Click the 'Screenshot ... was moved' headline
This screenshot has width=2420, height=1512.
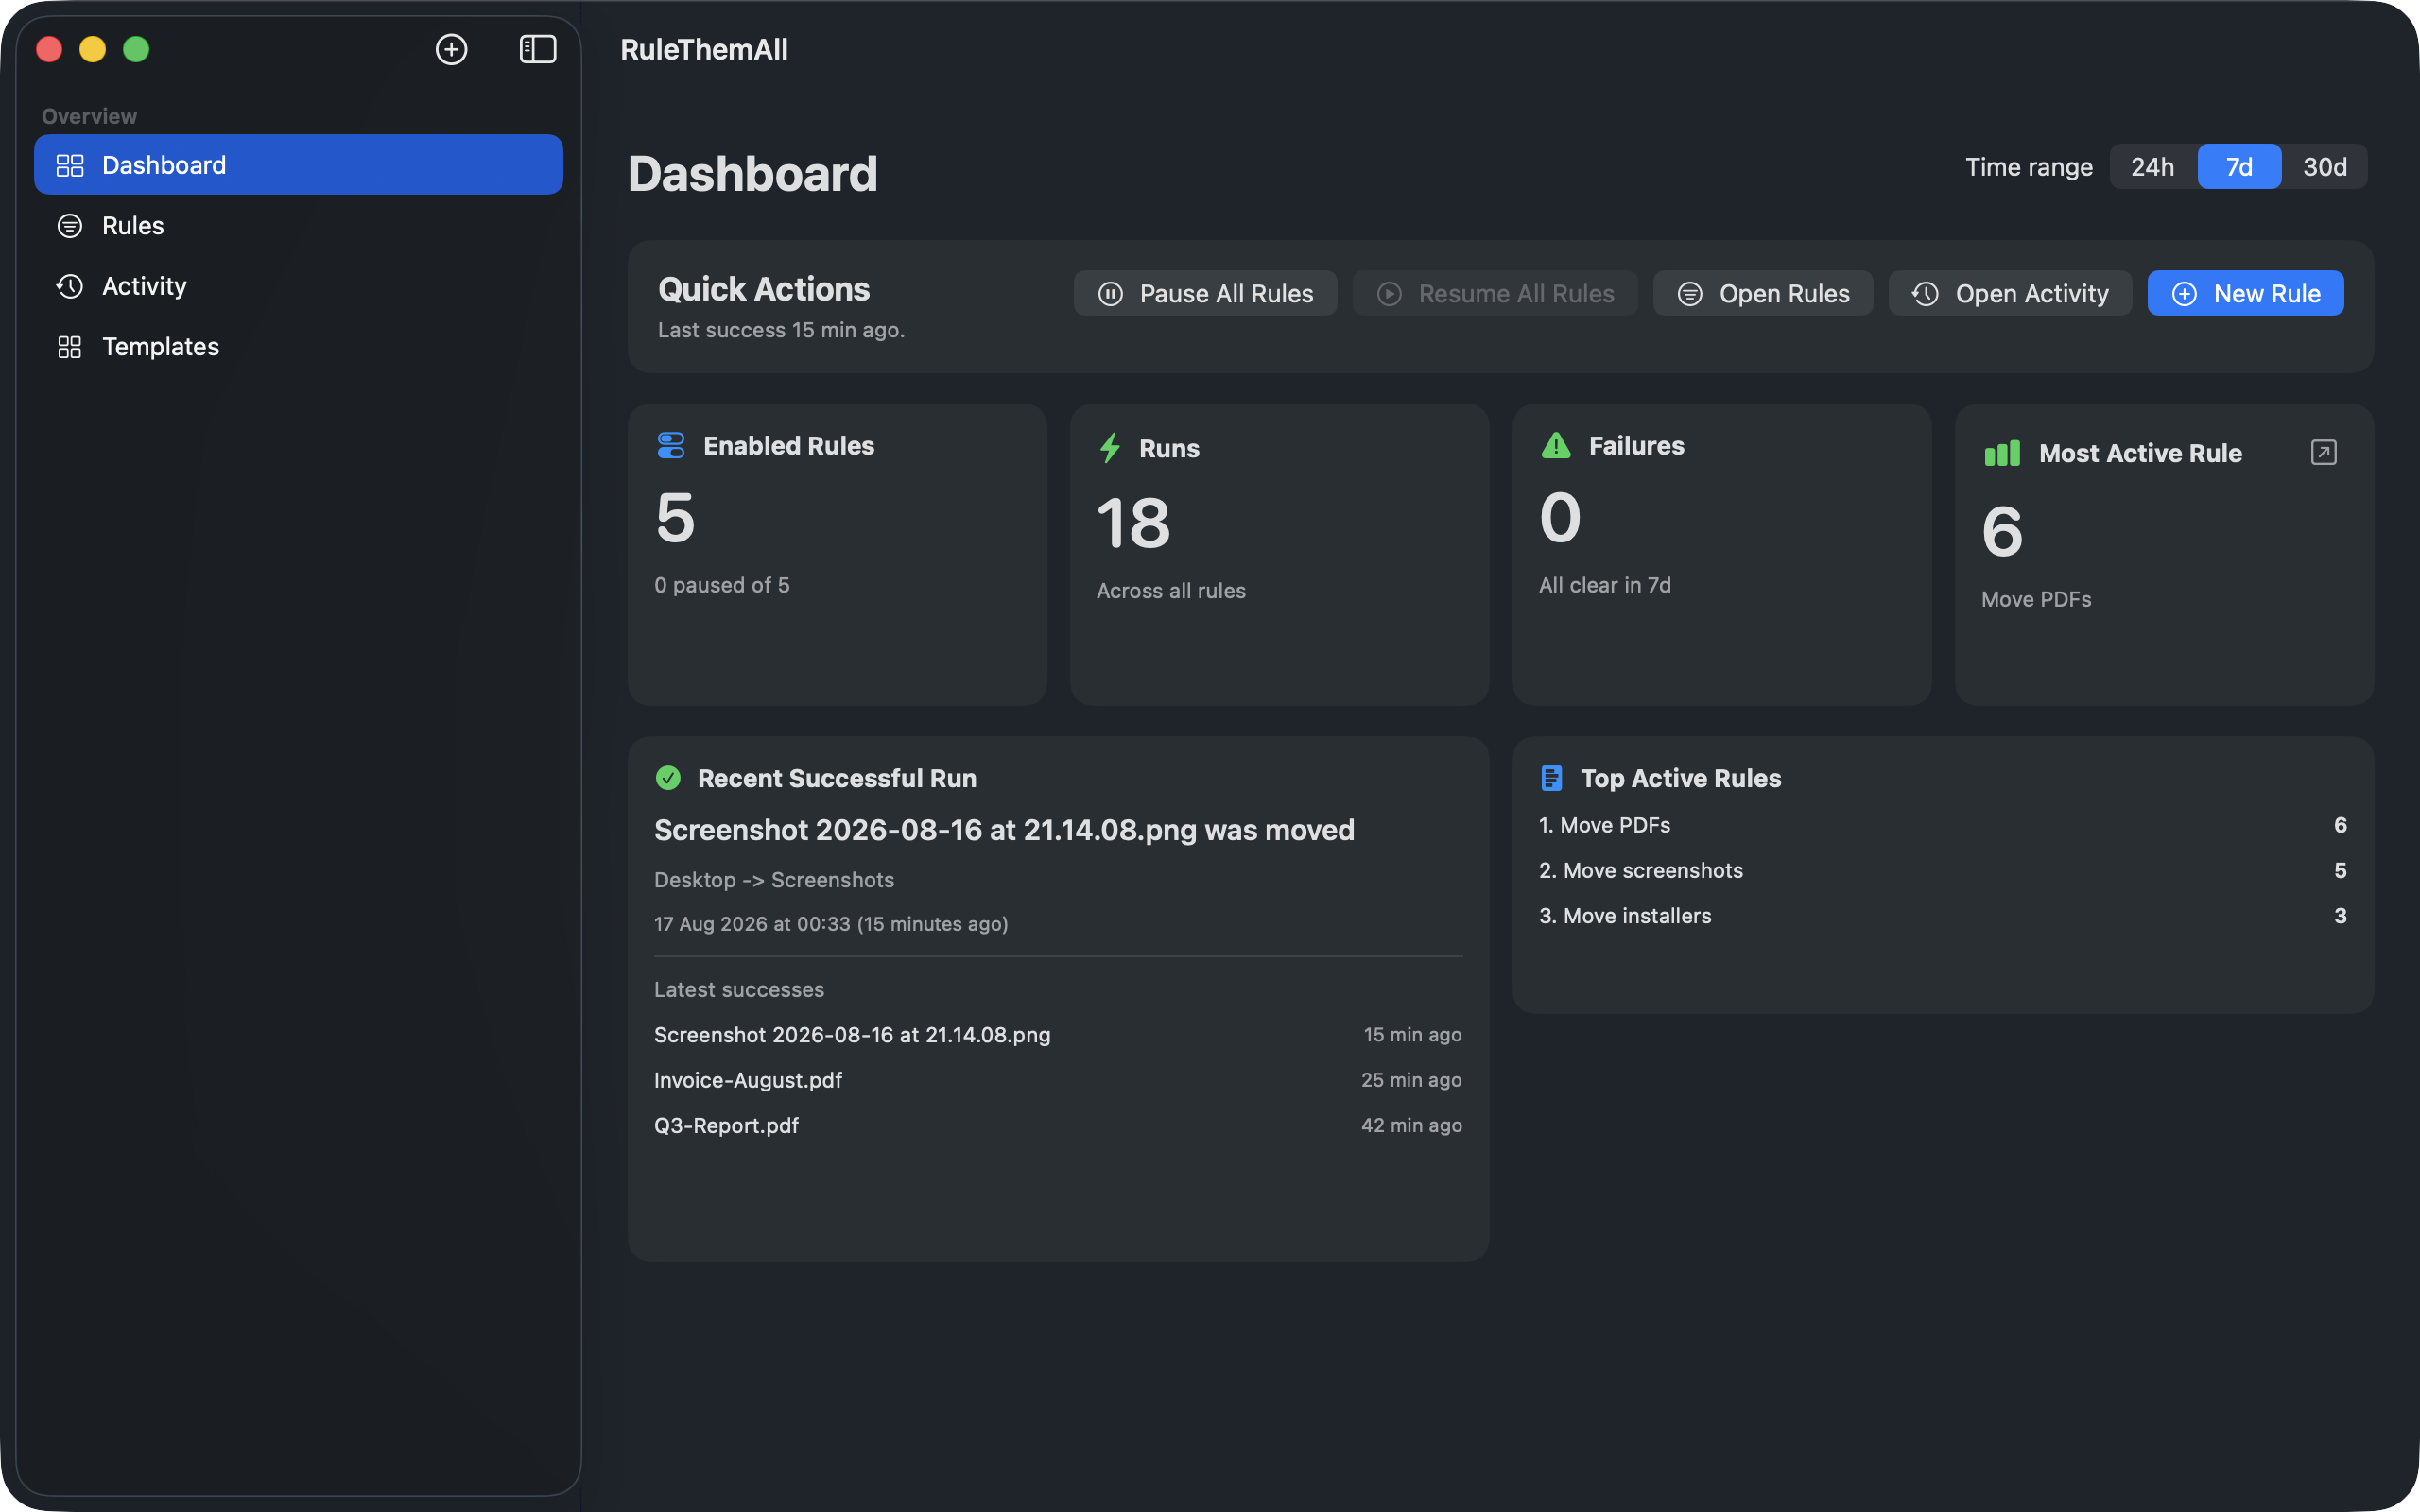pyautogui.click(x=1004, y=830)
